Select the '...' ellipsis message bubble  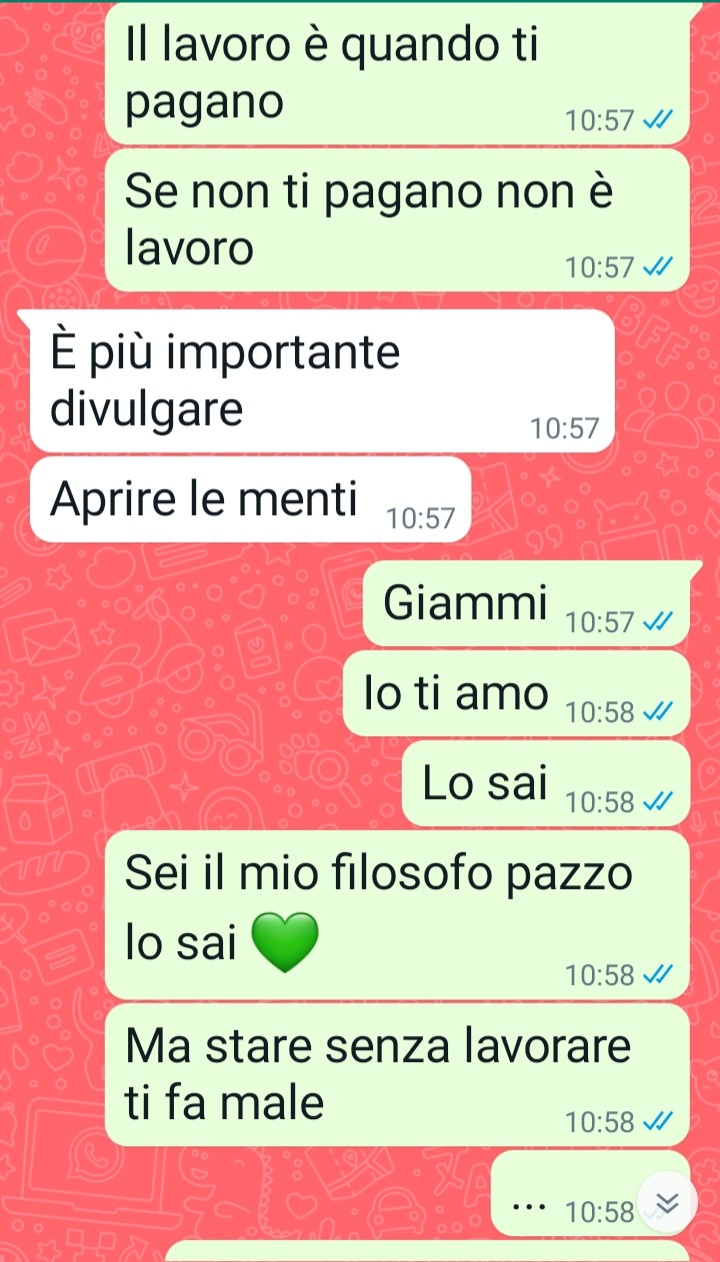coord(591,1193)
